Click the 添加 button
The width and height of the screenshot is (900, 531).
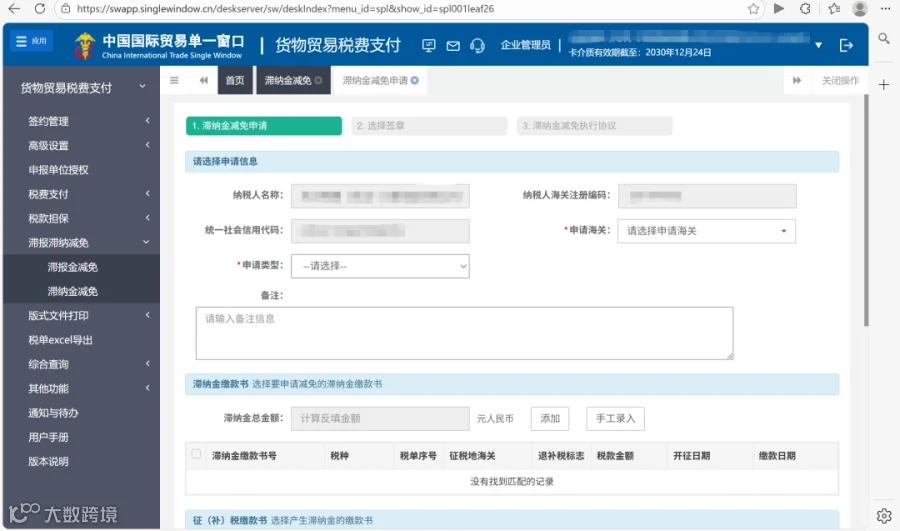(x=549, y=418)
